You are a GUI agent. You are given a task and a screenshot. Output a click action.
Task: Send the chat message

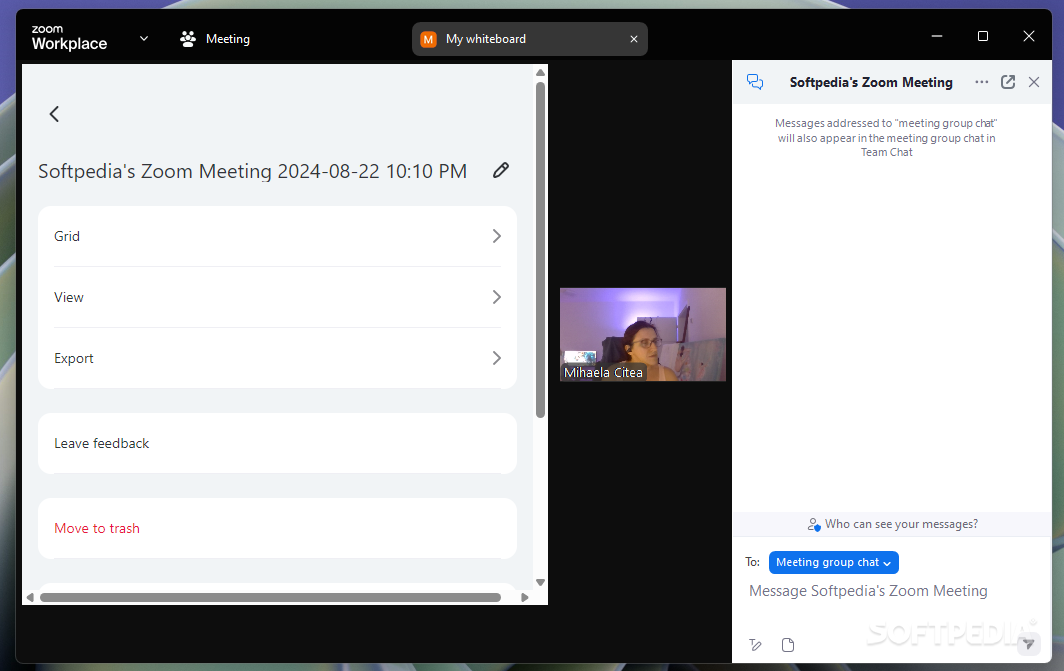pos(1029,644)
